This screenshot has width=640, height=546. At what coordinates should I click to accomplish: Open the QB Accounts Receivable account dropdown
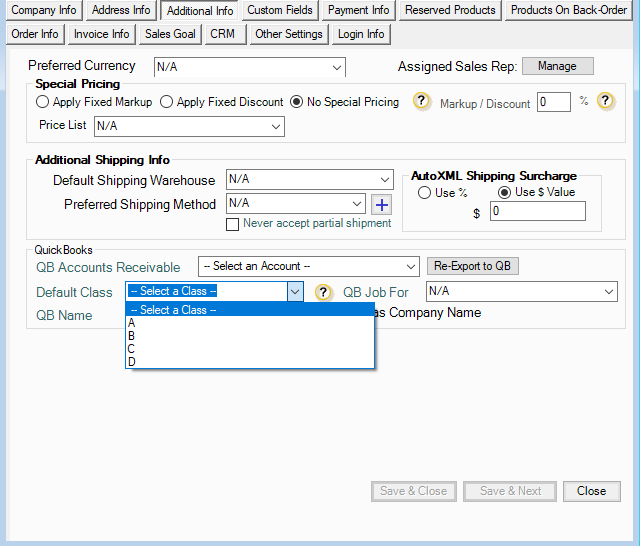[308, 266]
